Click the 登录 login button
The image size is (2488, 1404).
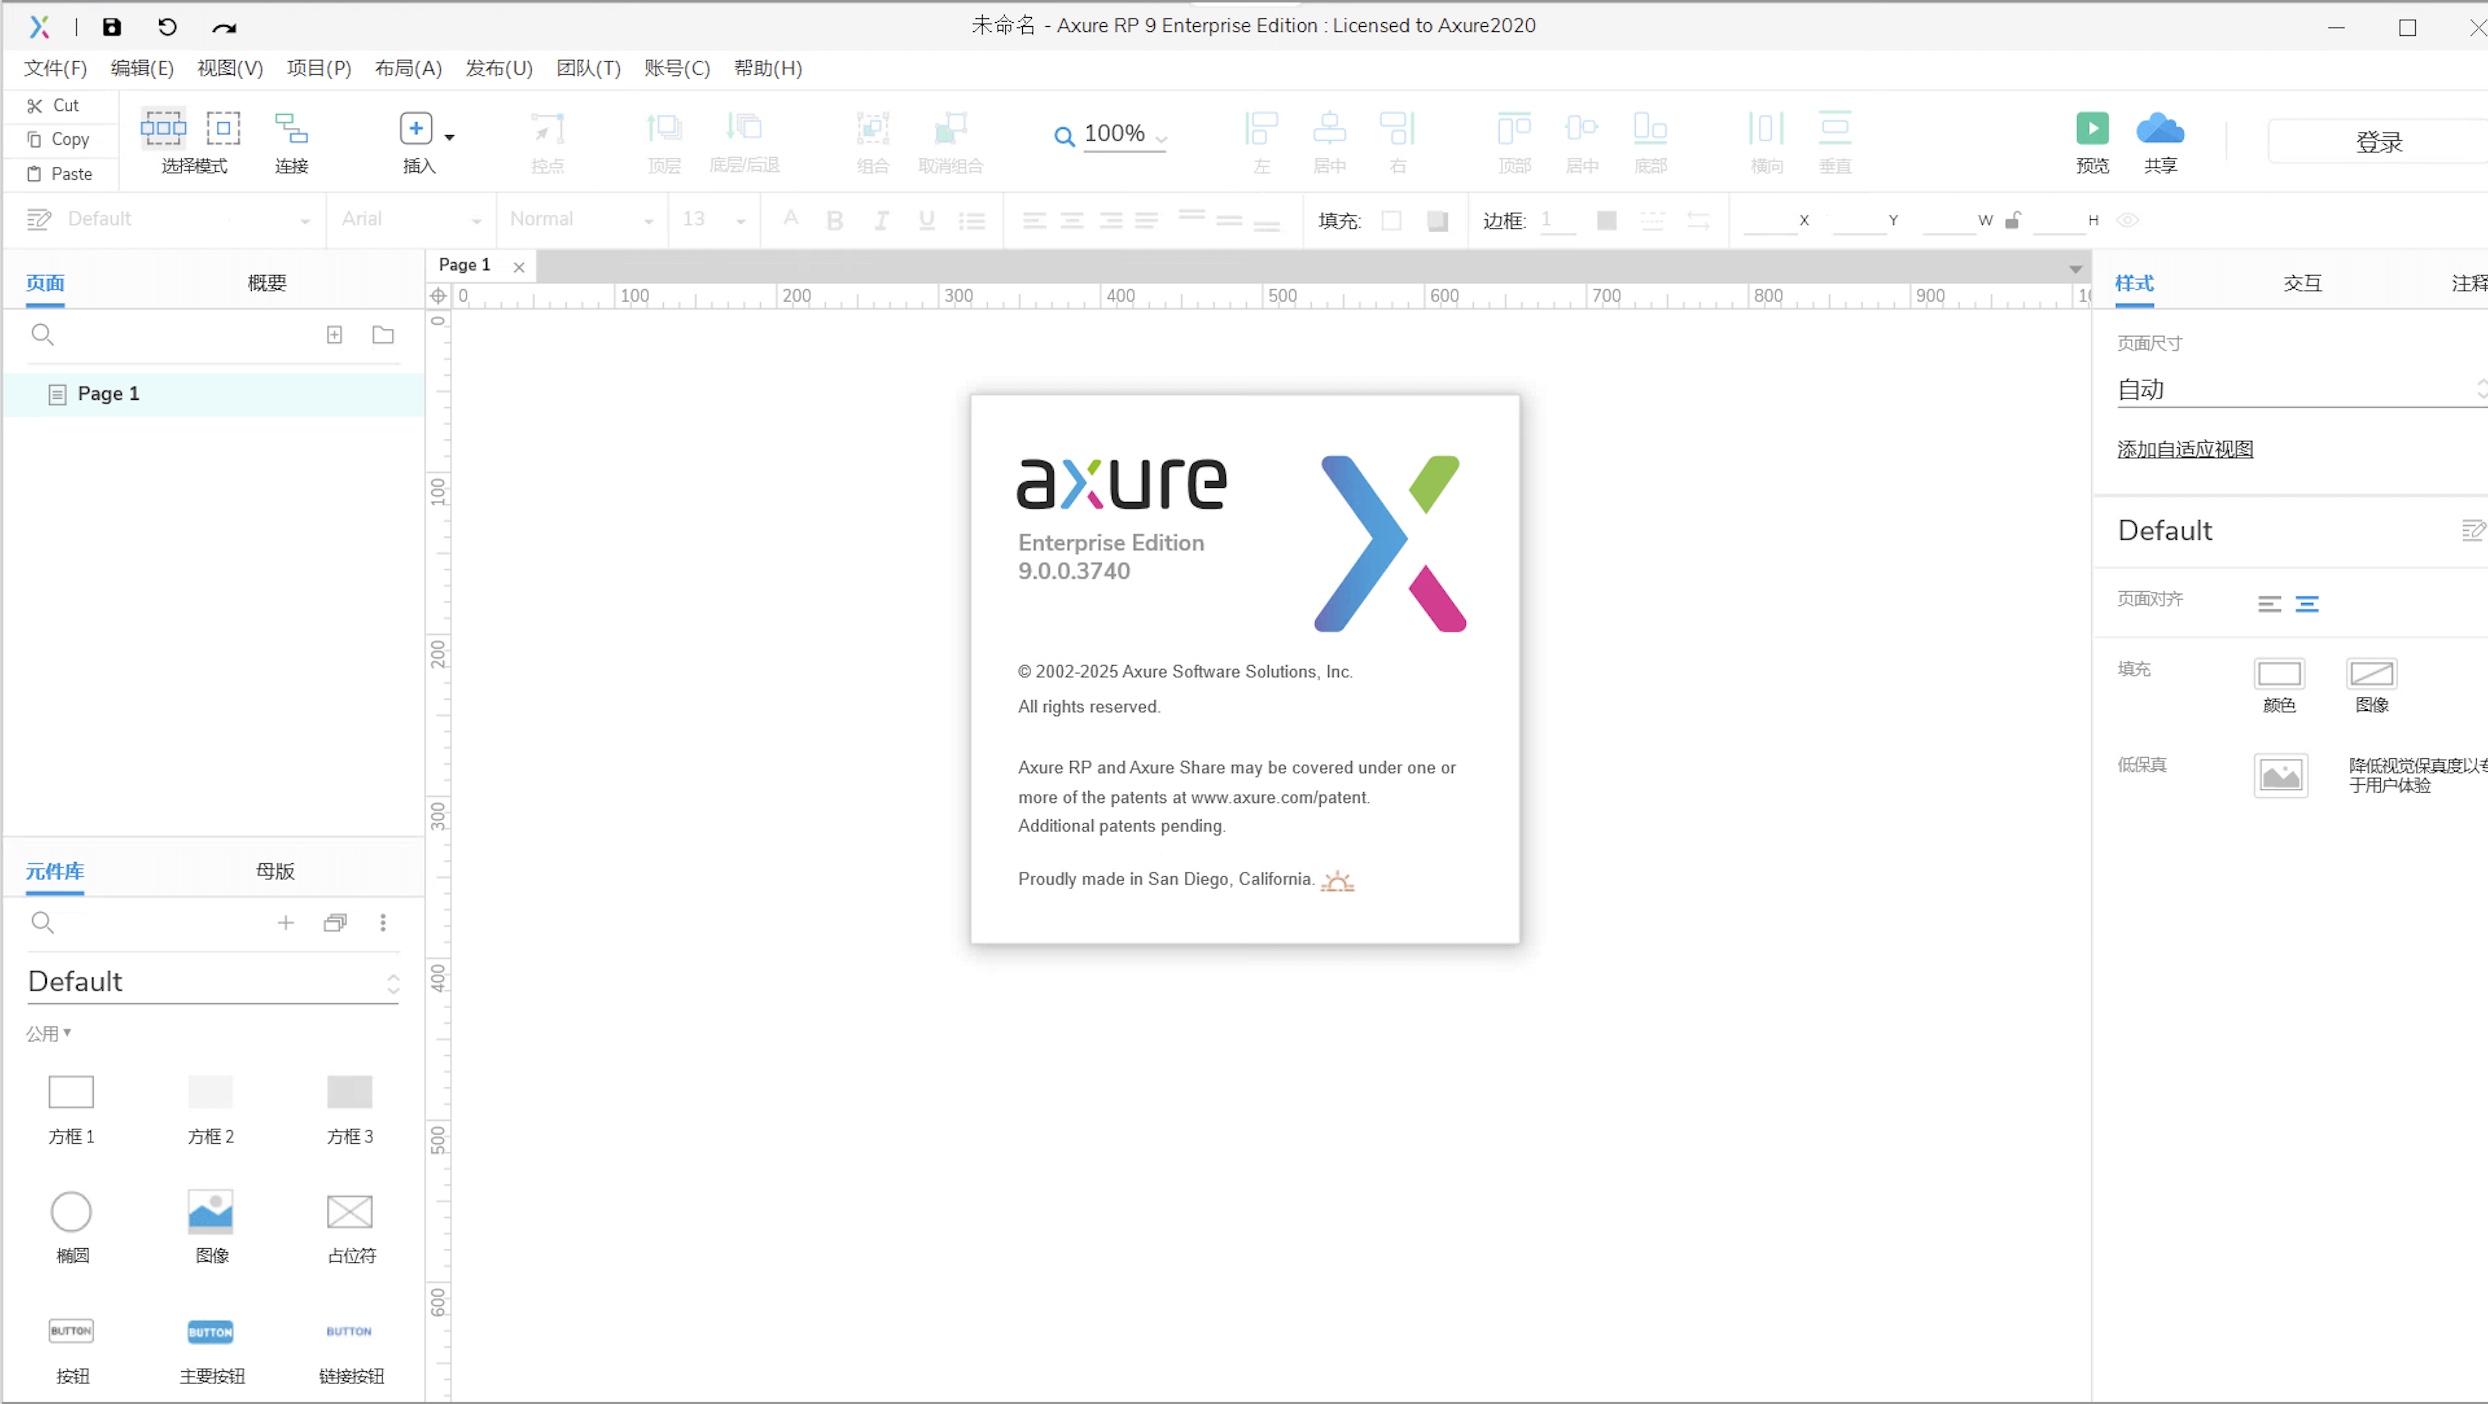pyautogui.click(x=2380, y=140)
